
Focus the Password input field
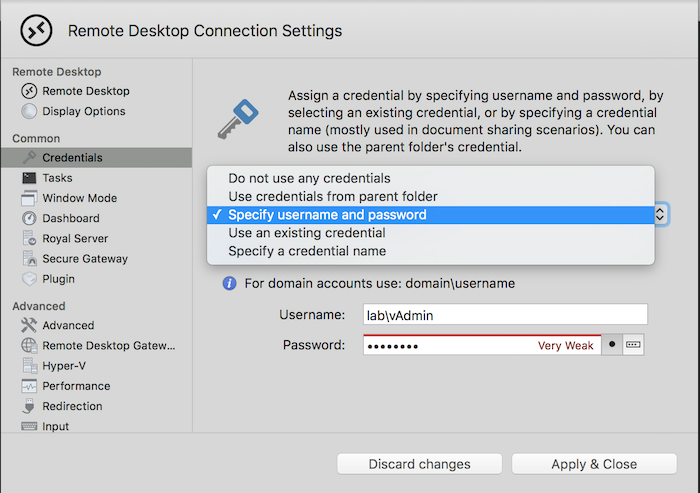(450, 346)
